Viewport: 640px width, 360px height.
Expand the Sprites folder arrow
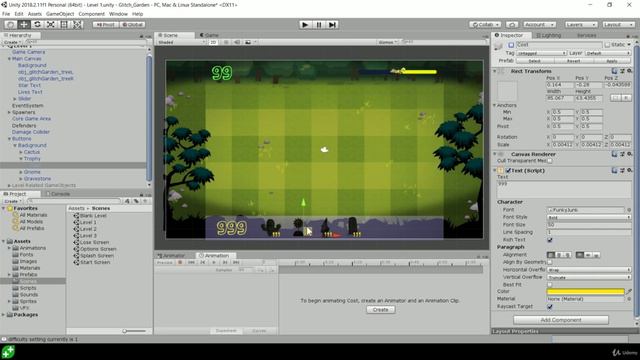click(9, 301)
